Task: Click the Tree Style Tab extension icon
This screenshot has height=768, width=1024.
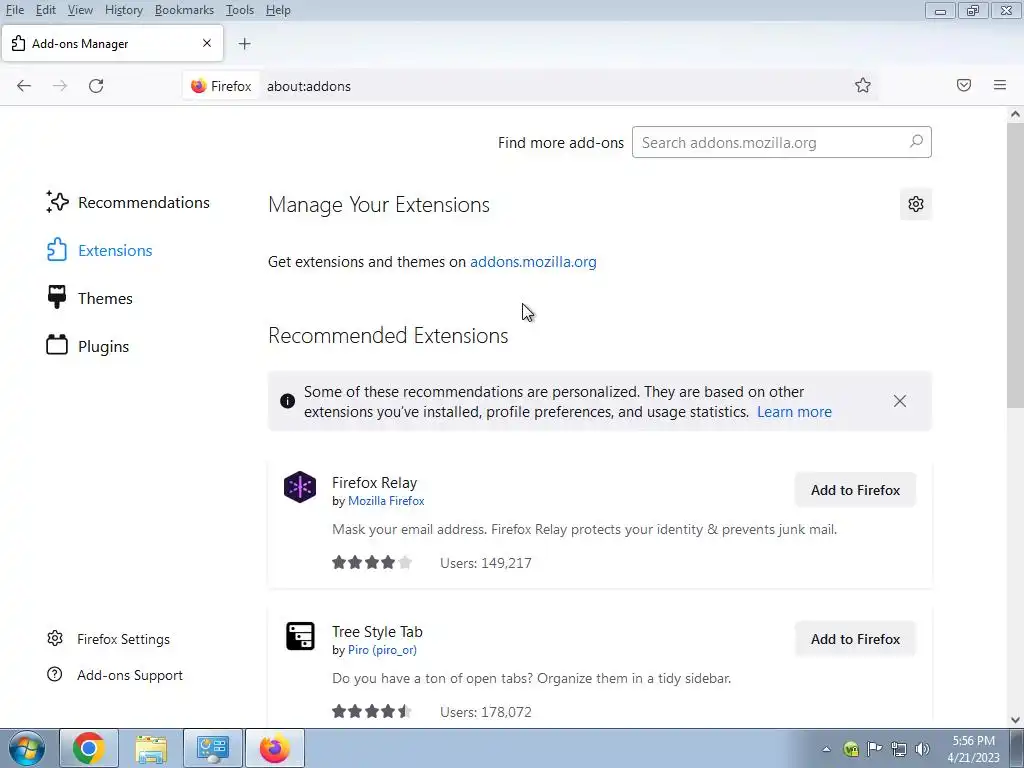Action: (x=300, y=635)
